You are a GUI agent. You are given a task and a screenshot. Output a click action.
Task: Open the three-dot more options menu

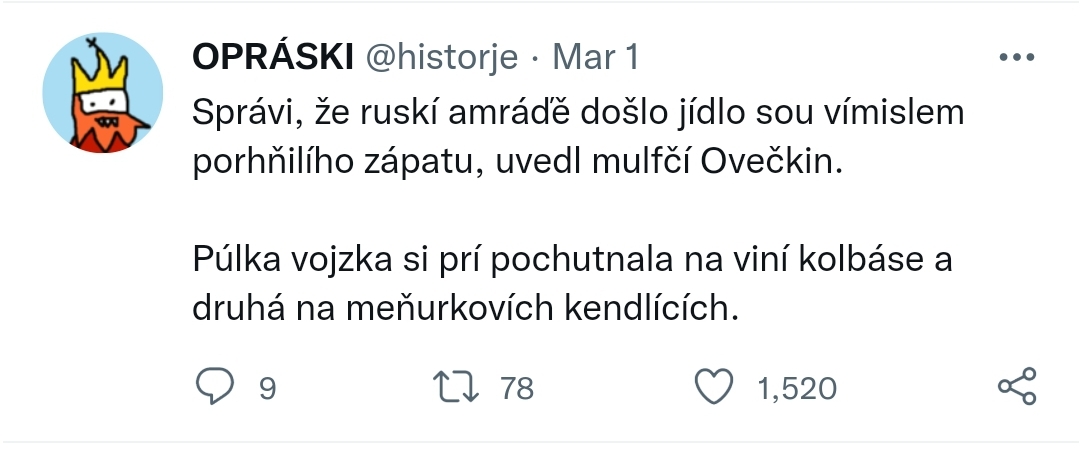pos(1016,58)
